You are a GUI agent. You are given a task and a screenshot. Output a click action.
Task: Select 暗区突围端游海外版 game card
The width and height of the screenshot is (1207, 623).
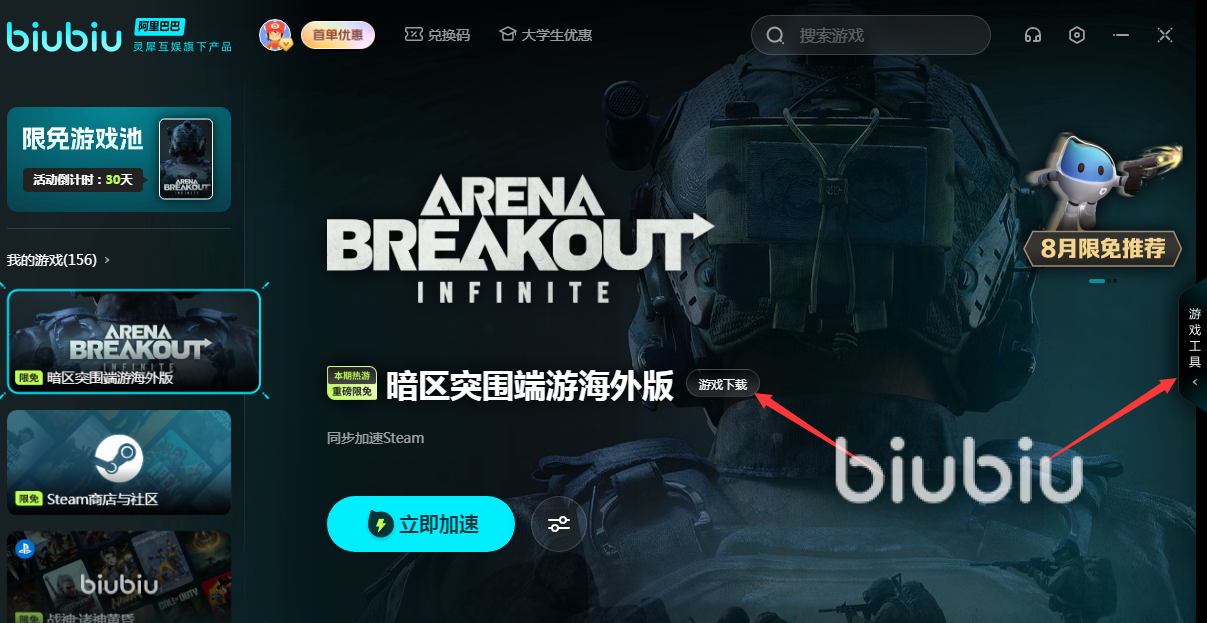coord(134,341)
